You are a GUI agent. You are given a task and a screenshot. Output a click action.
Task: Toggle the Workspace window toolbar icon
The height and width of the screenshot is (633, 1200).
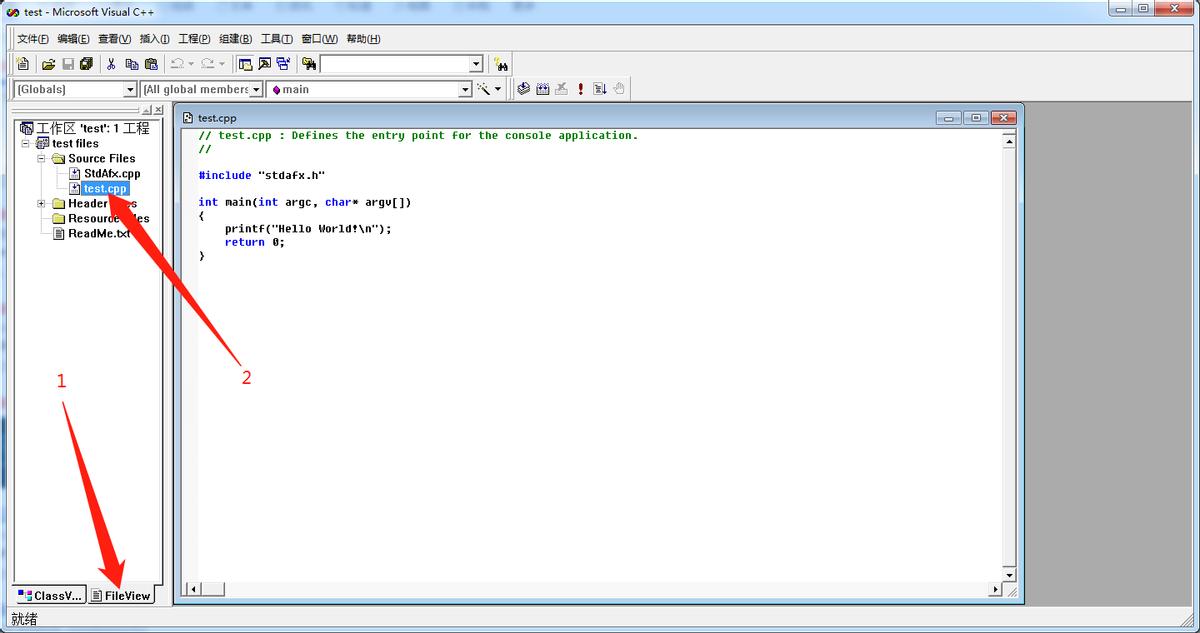pyautogui.click(x=245, y=64)
